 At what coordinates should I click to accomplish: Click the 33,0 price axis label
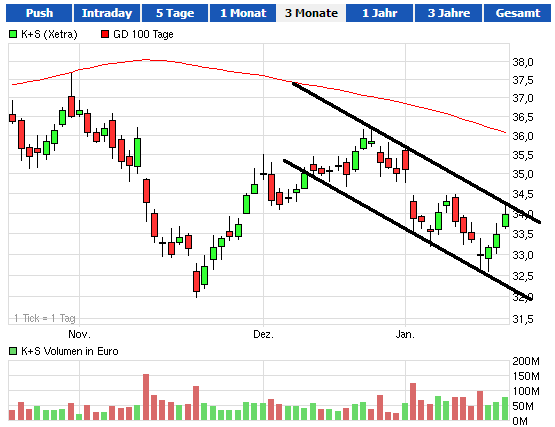(x=523, y=255)
